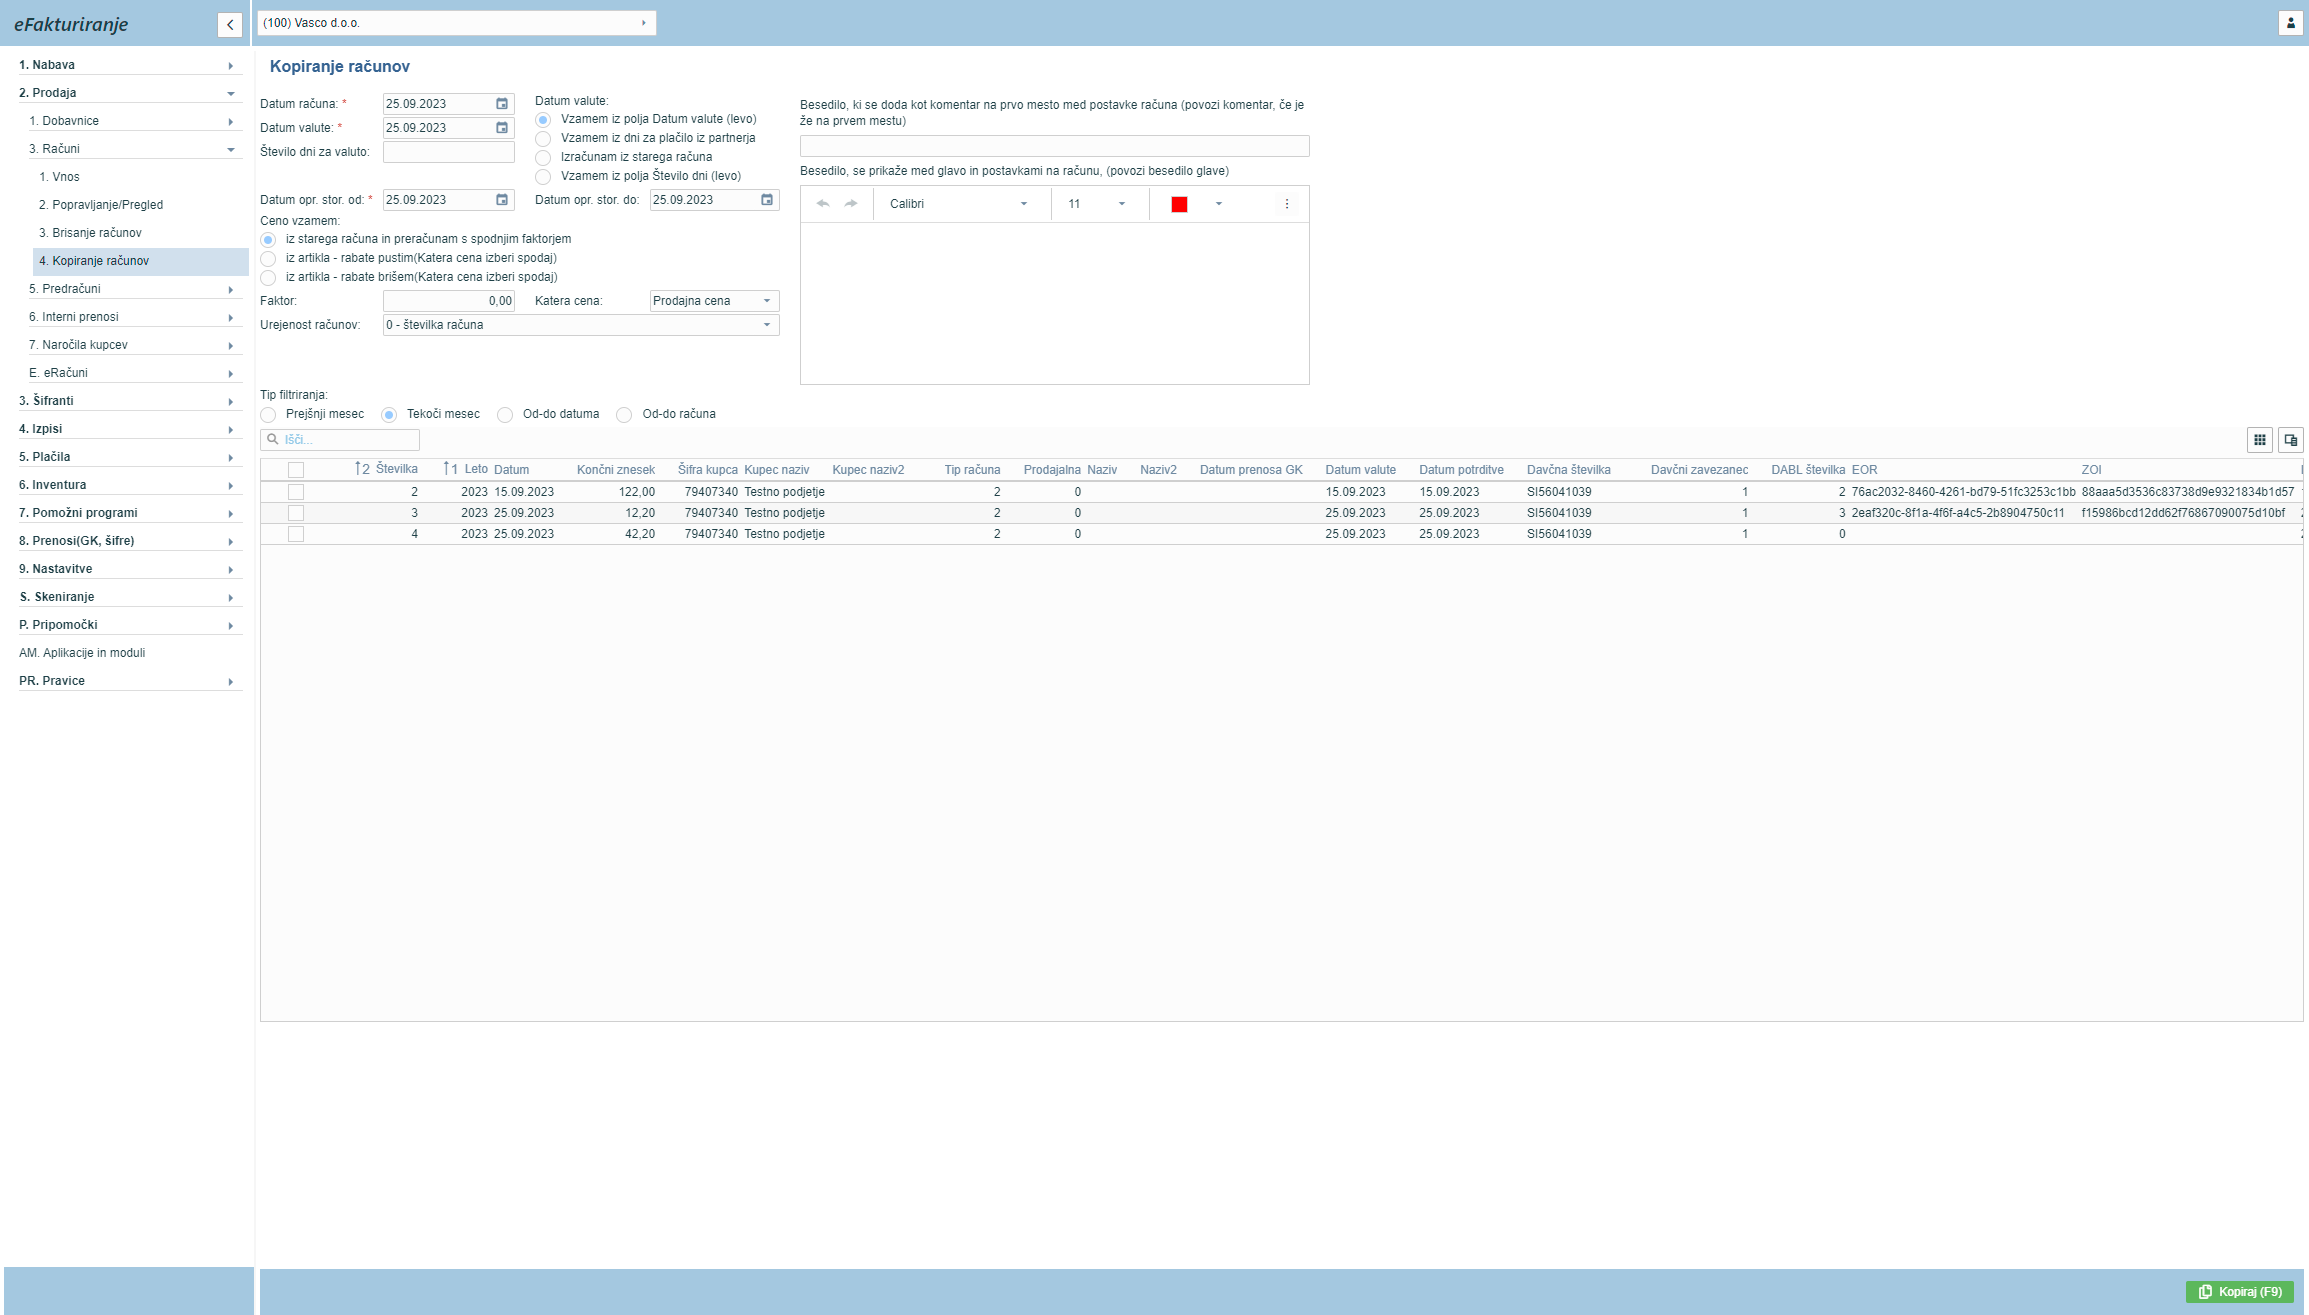Open 'E. eRačuni' submenu
The image size is (2309, 1315).
(x=135, y=373)
